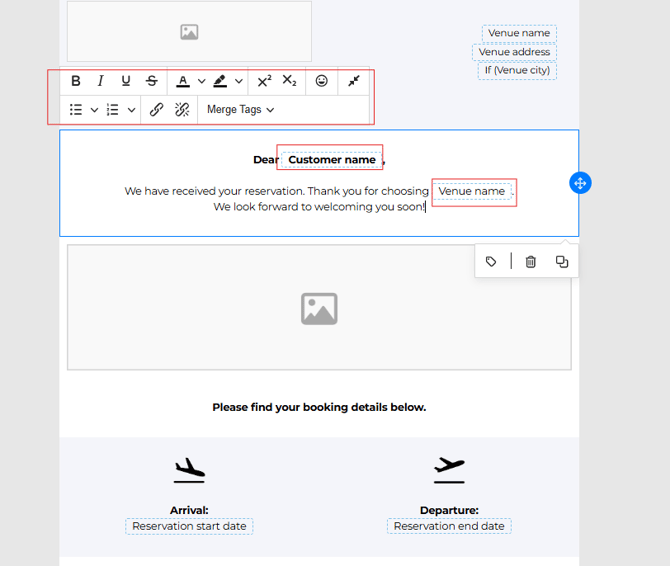Select the Customer name merge tag
This screenshot has width=670, height=566.
[331, 160]
